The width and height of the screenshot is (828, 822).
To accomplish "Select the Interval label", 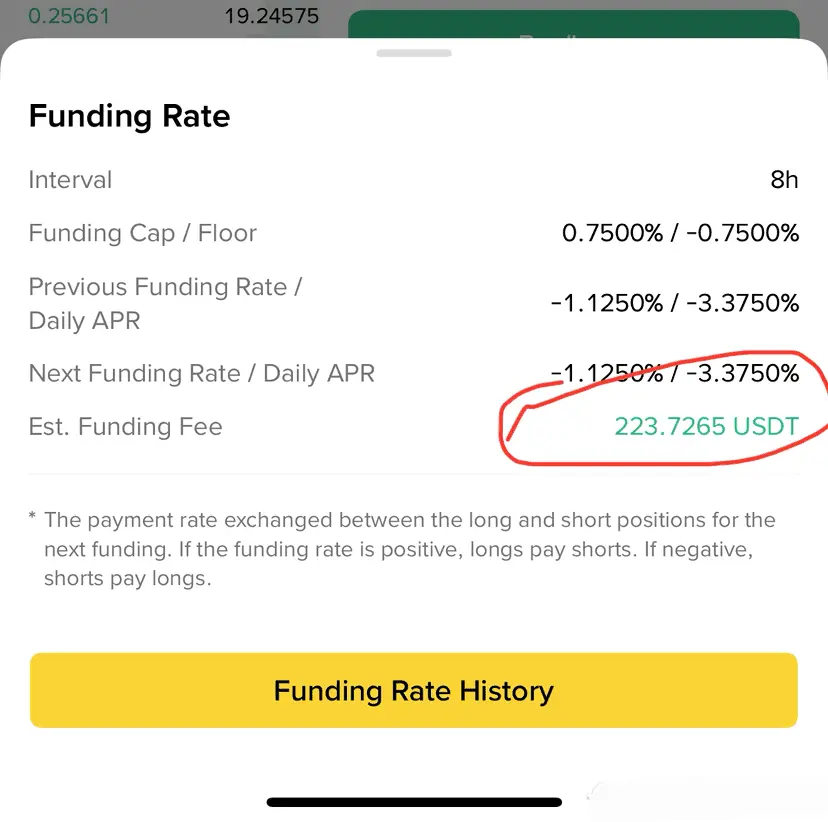I will [x=70, y=180].
